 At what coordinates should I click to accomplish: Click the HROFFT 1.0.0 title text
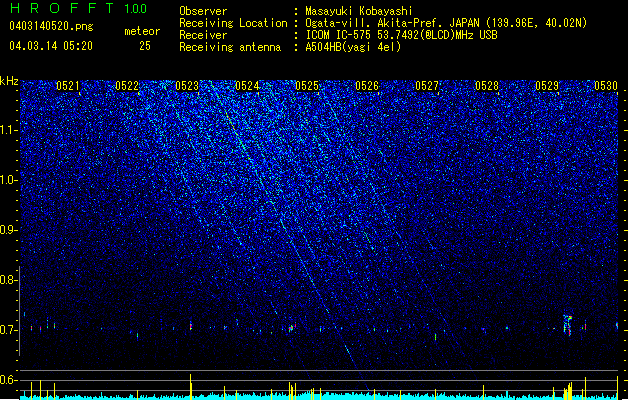point(79,8)
